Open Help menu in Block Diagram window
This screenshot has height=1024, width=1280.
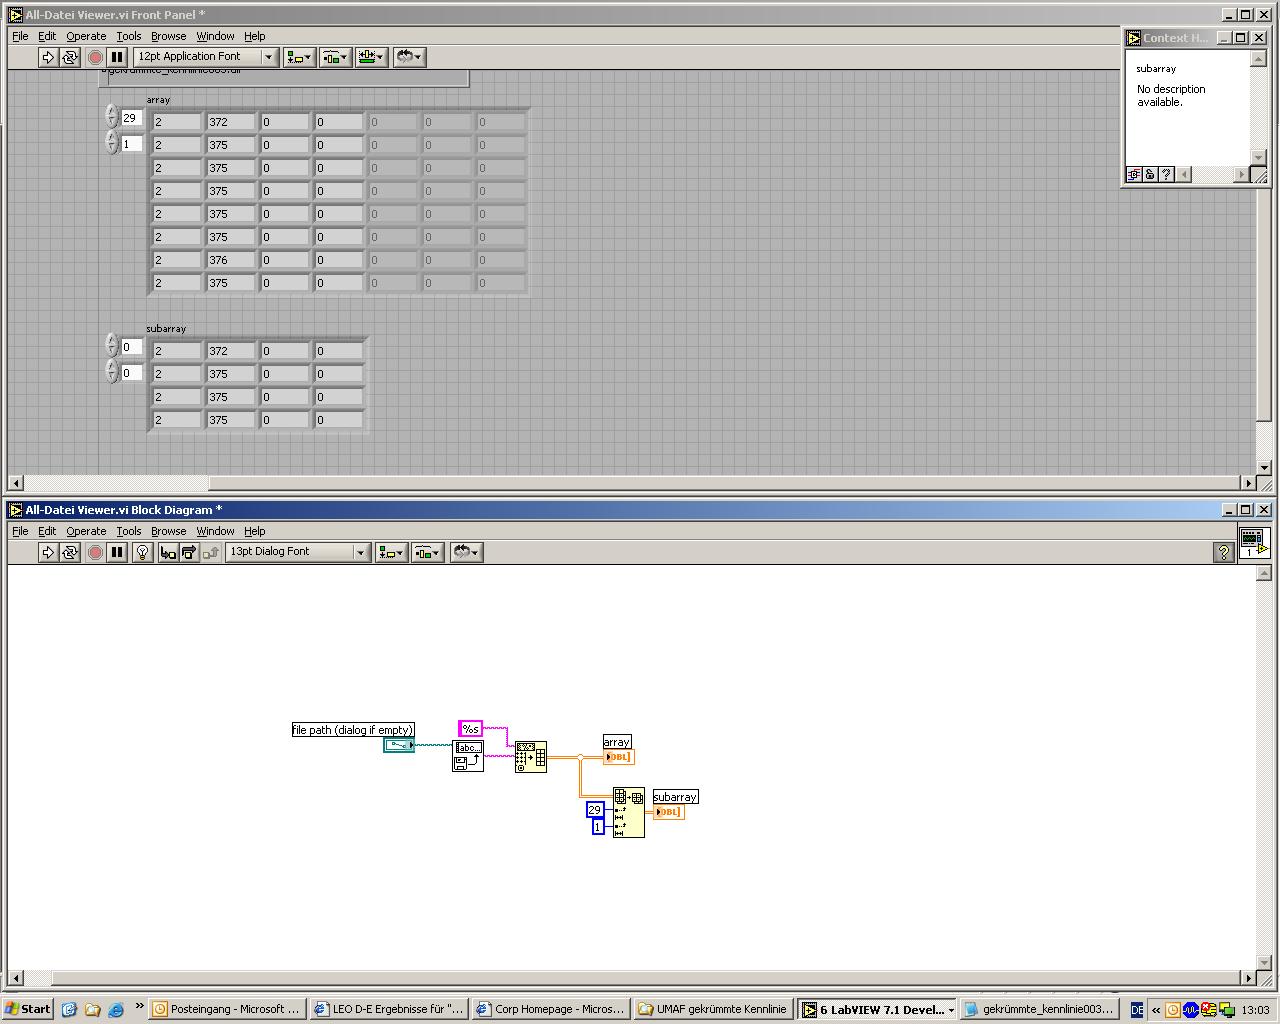(x=255, y=531)
